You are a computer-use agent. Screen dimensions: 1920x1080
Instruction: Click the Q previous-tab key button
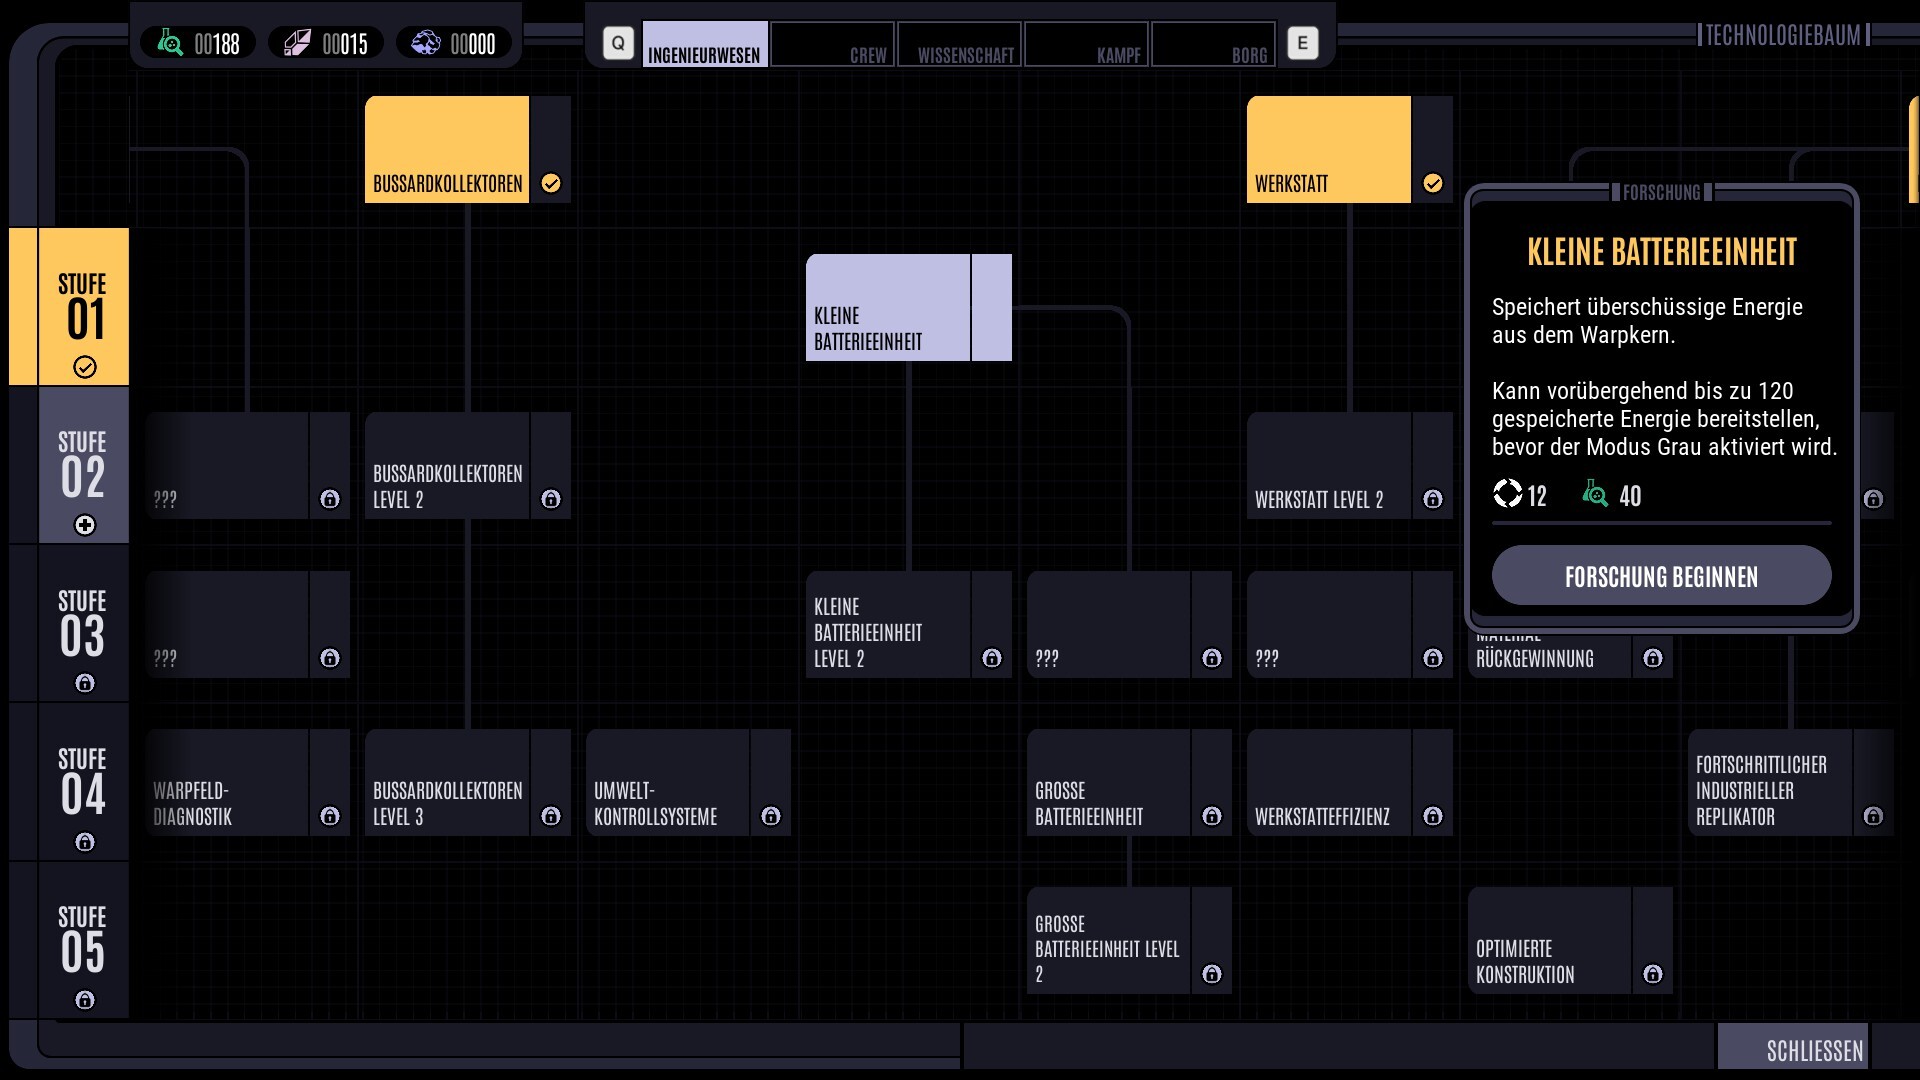tap(618, 43)
